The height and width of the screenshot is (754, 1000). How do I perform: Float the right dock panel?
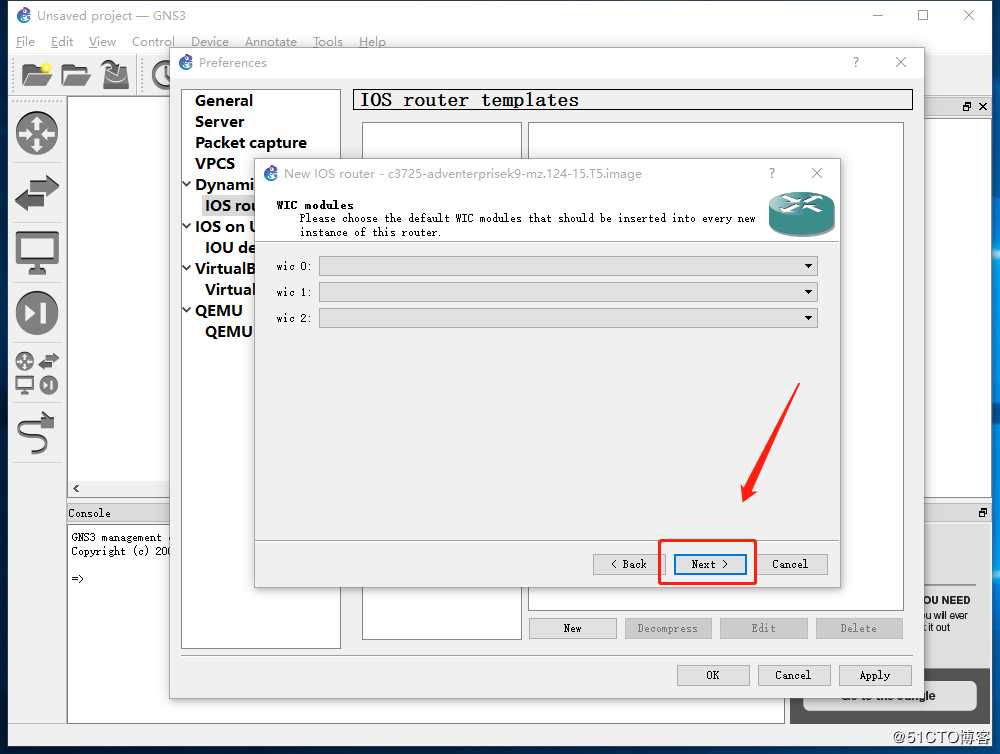pos(967,107)
